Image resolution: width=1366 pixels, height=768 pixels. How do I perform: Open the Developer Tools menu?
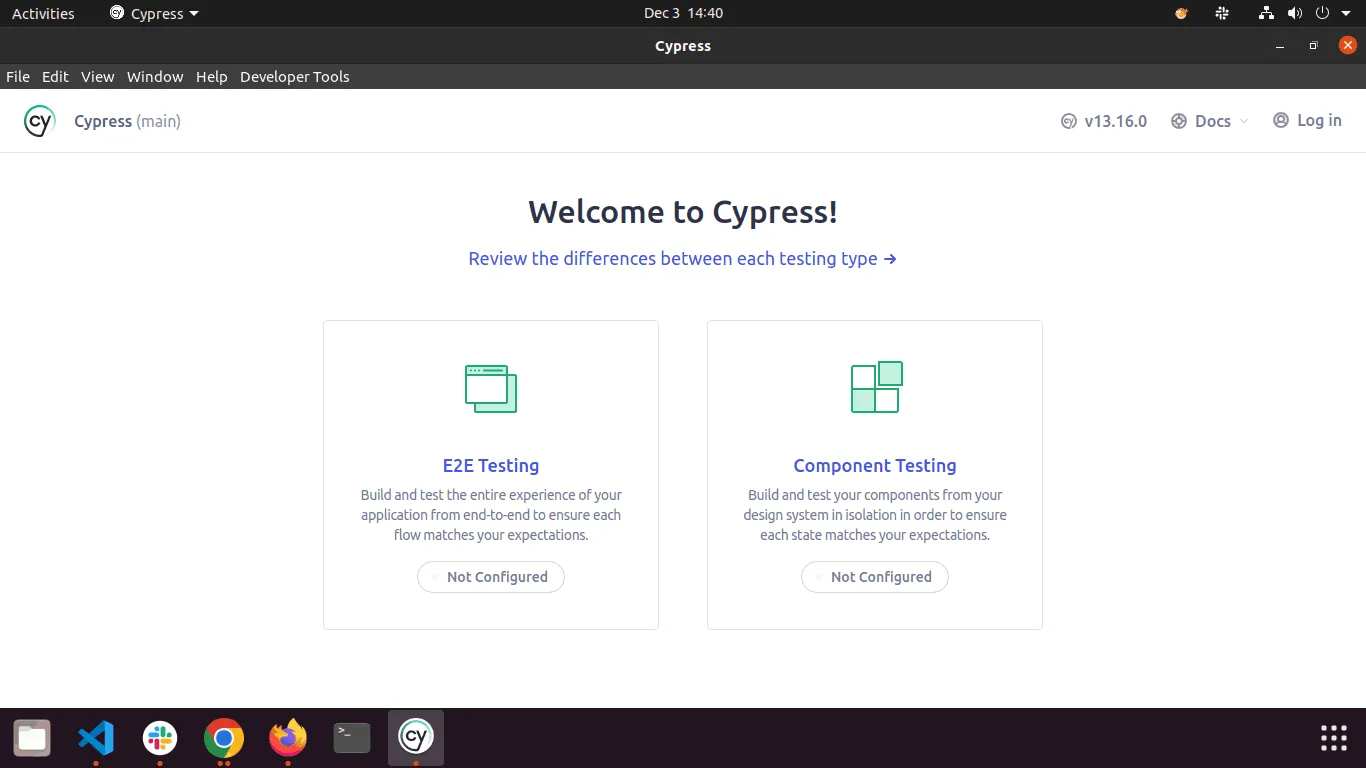[x=295, y=76]
